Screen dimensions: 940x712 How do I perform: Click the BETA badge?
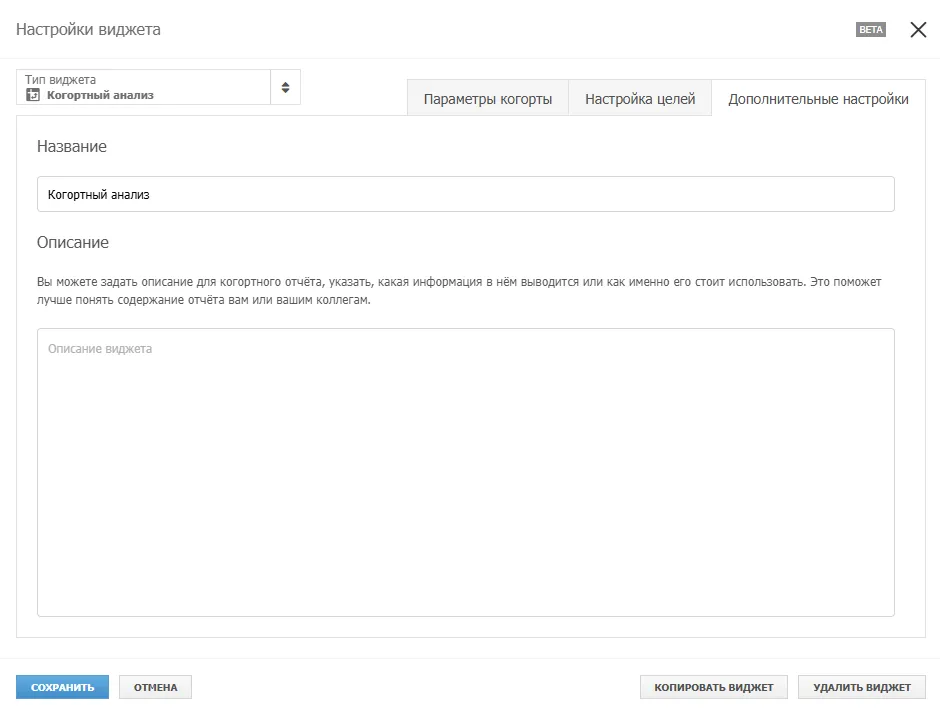[x=870, y=29]
